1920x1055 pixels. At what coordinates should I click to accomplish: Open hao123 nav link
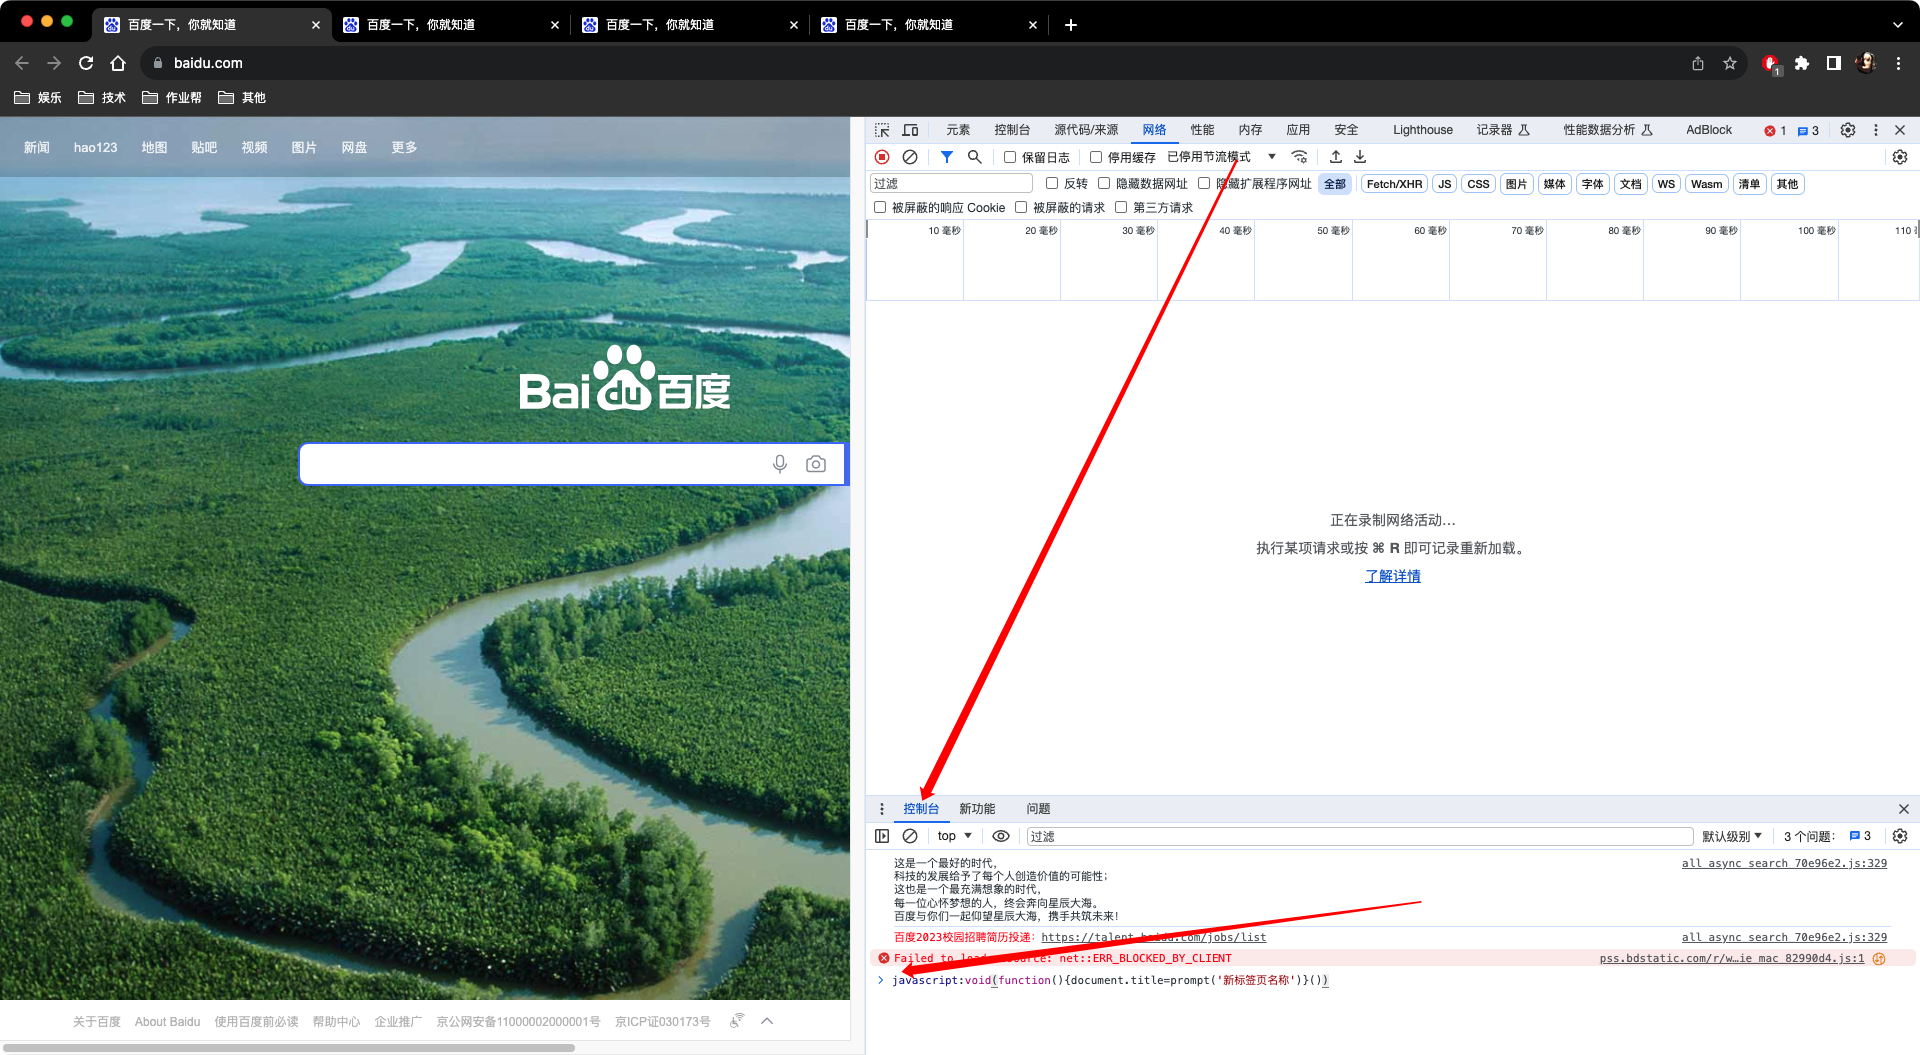pos(95,147)
